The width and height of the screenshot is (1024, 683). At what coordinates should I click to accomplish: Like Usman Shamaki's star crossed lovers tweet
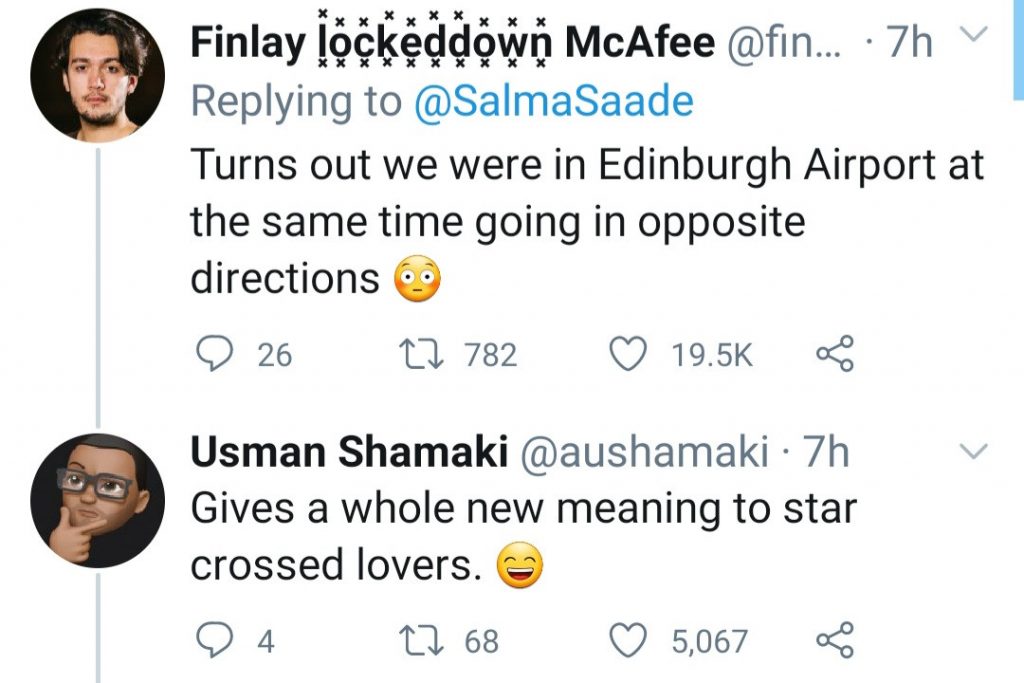[627, 640]
